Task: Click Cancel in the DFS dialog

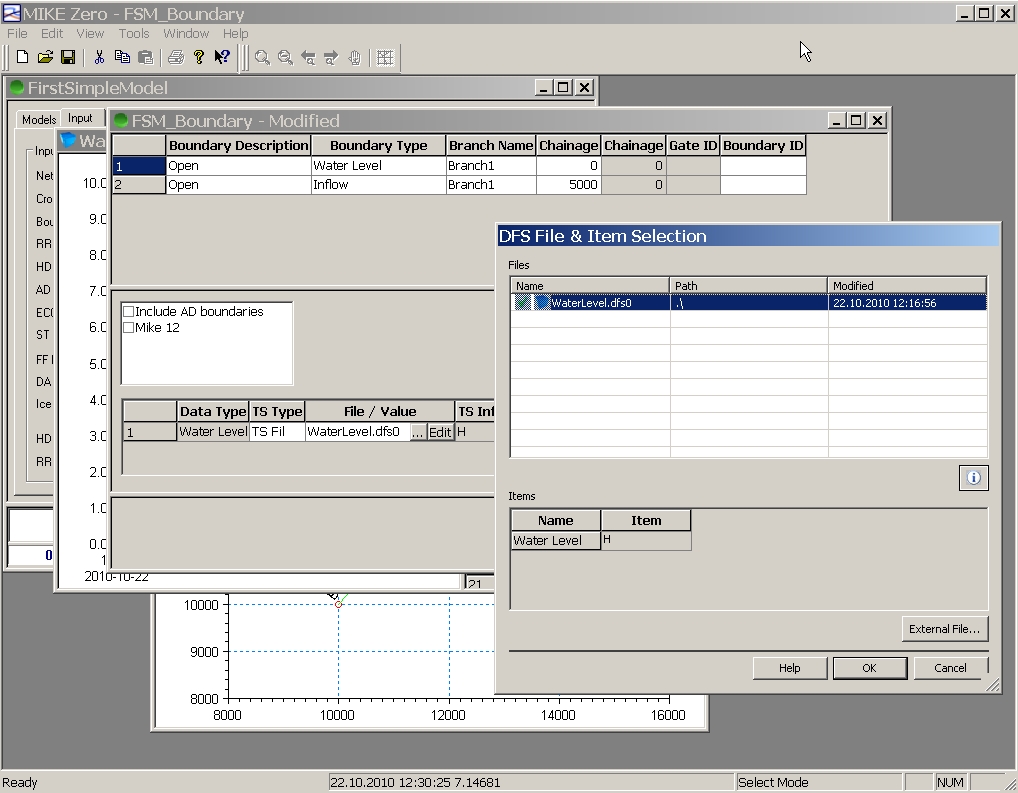Action: [x=950, y=668]
